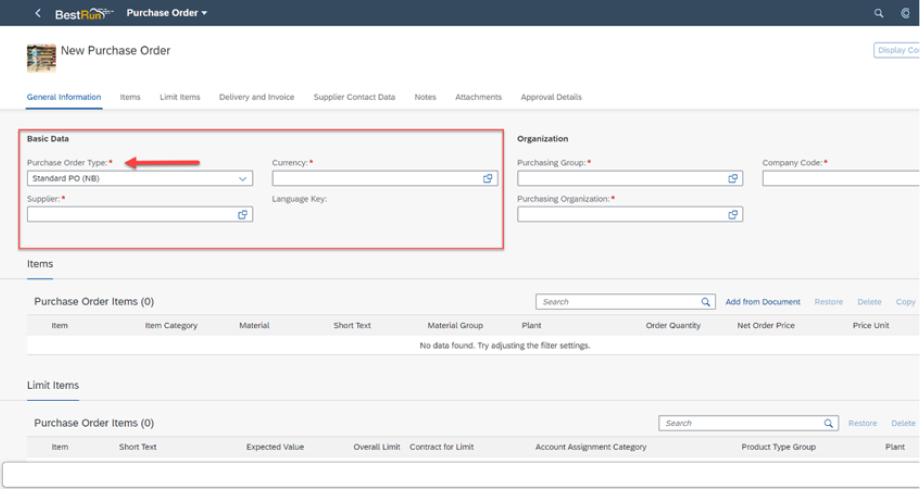The image size is (920, 489).
Task: Open the search magnifier in header
Action: point(878,13)
